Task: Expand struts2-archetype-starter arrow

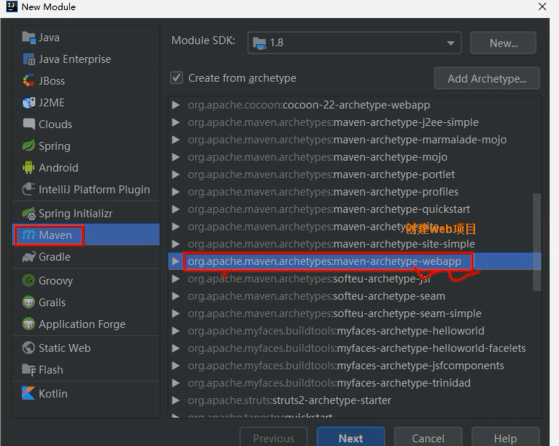Action: pos(175,400)
